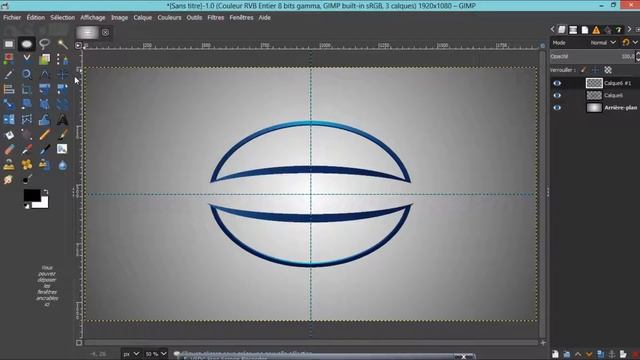The image size is (640, 360).
Task: Choose the Free Select lasso tool
Action: [x=44, y=43]
